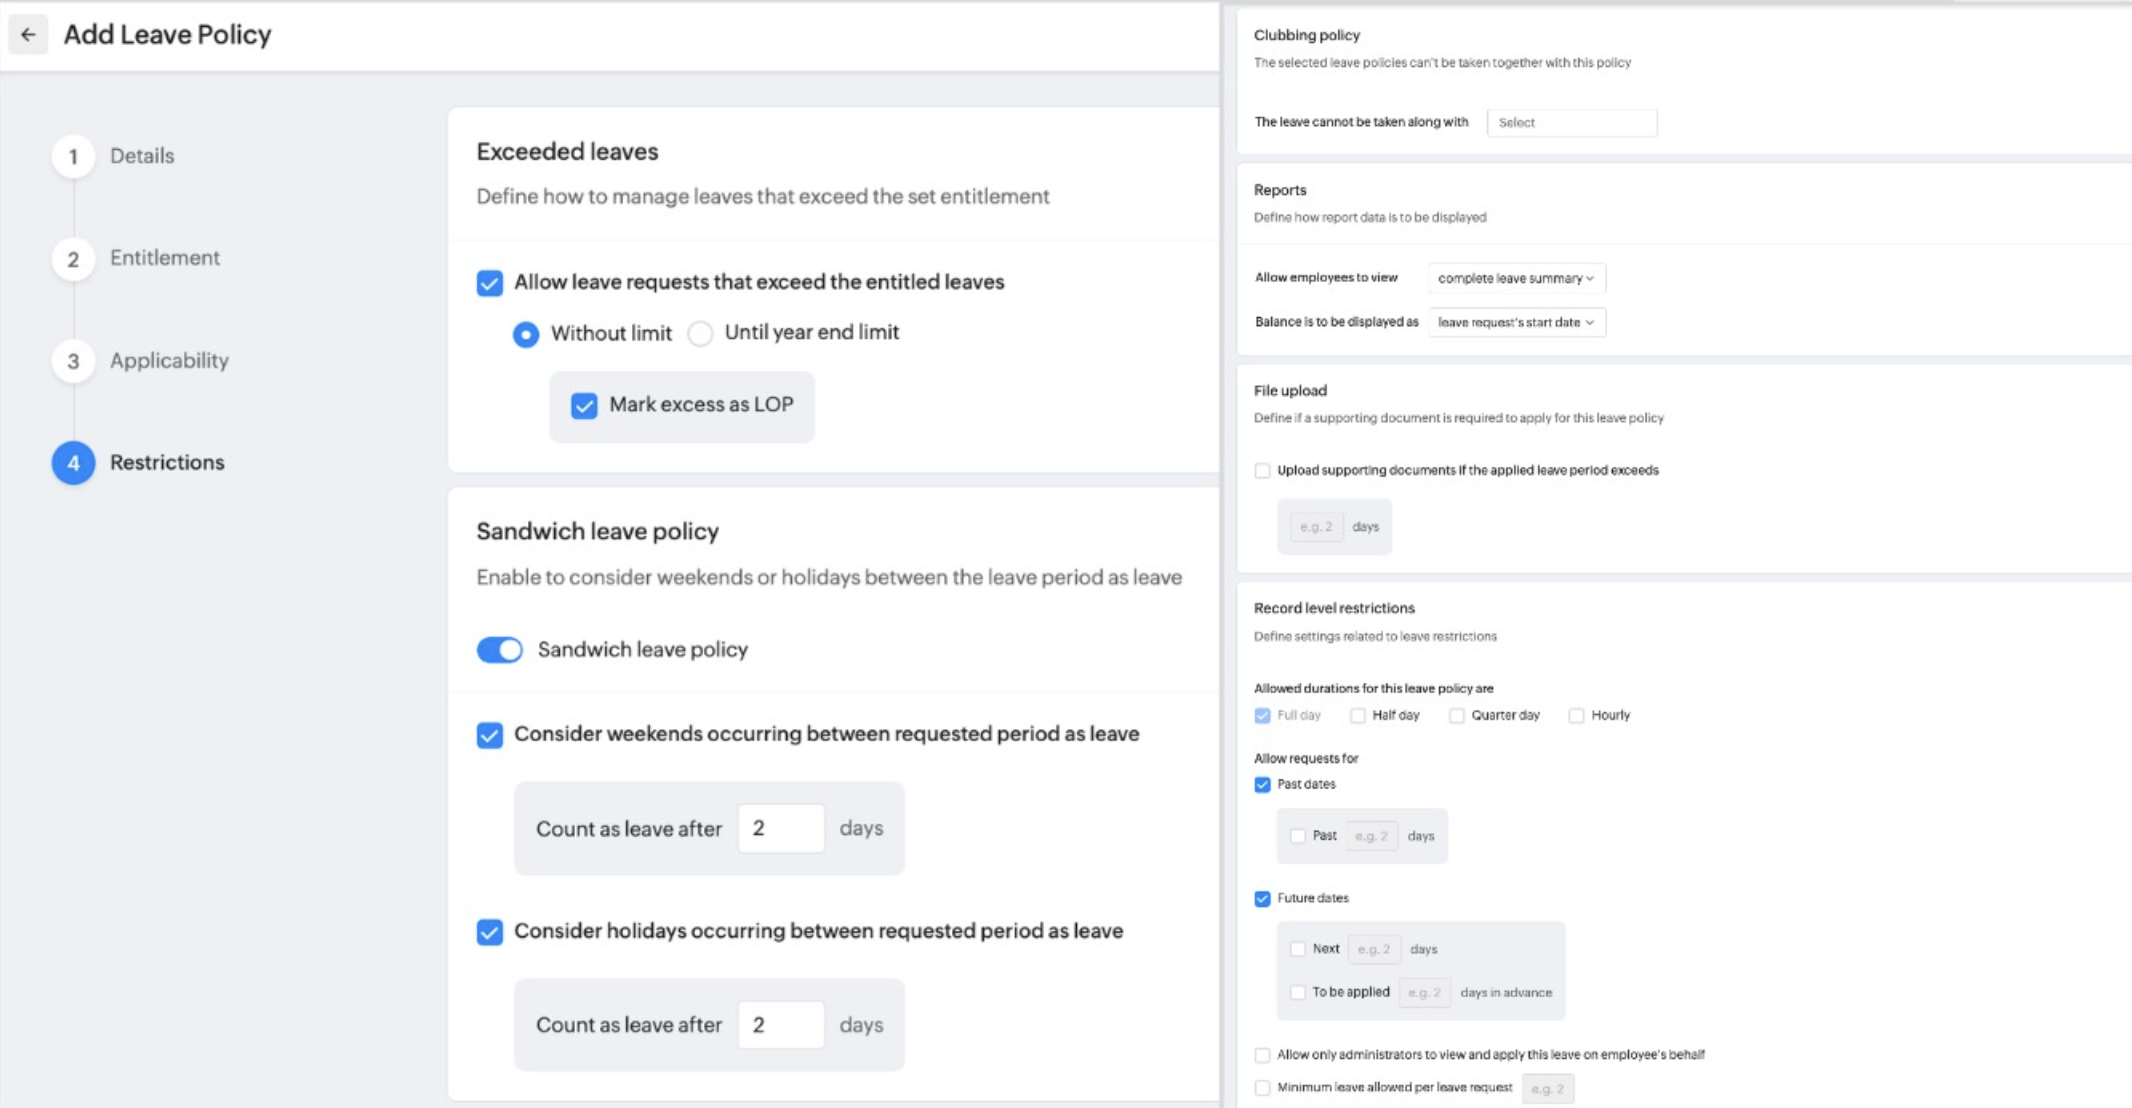Uncheck Past dates checkbox

point(1262,785)
